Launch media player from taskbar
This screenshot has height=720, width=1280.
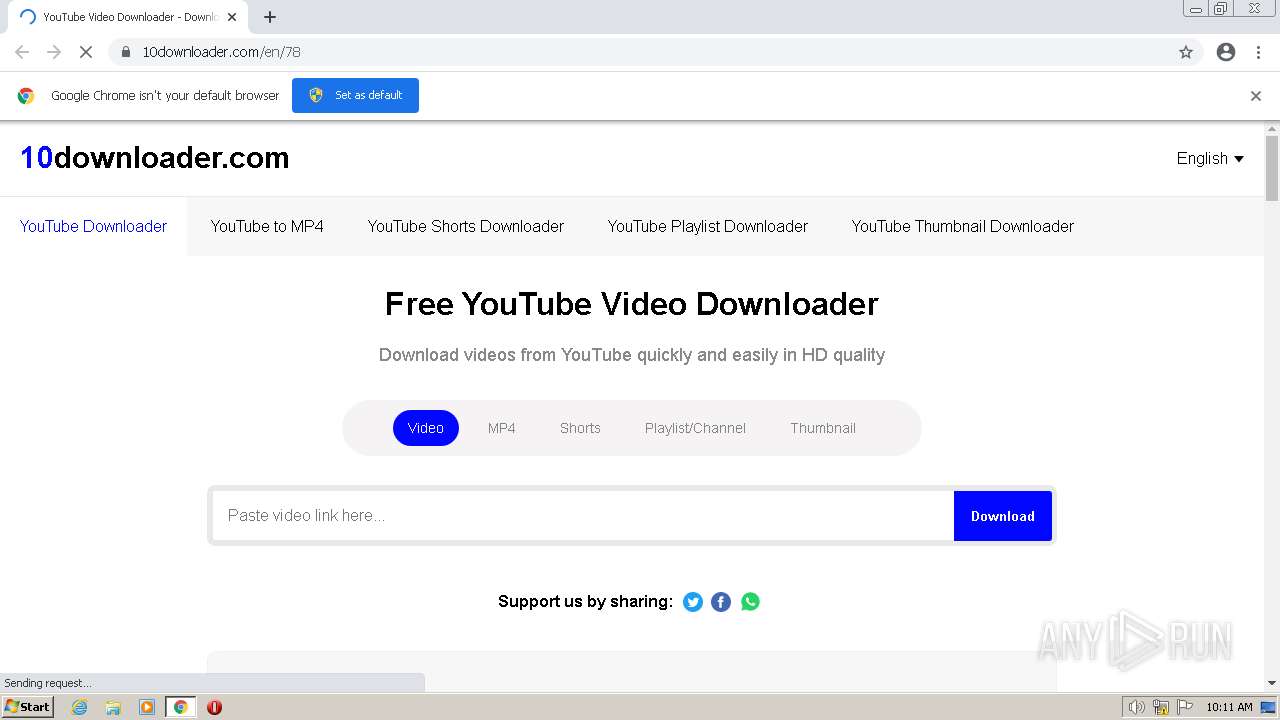coord(147,707)
